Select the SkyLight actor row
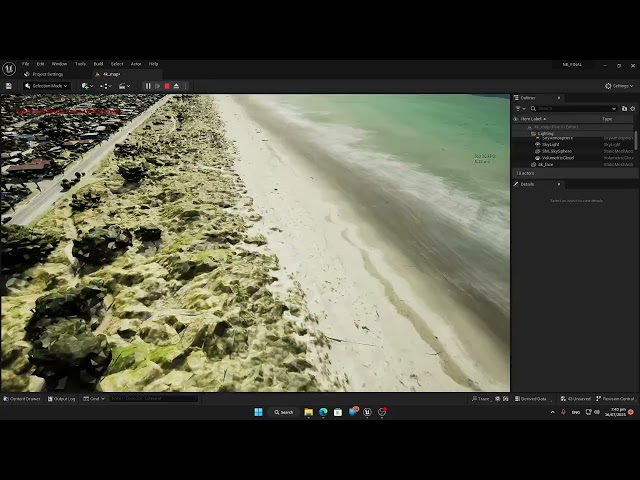Viewport: 640px width, 480px height. coord(573,144)
